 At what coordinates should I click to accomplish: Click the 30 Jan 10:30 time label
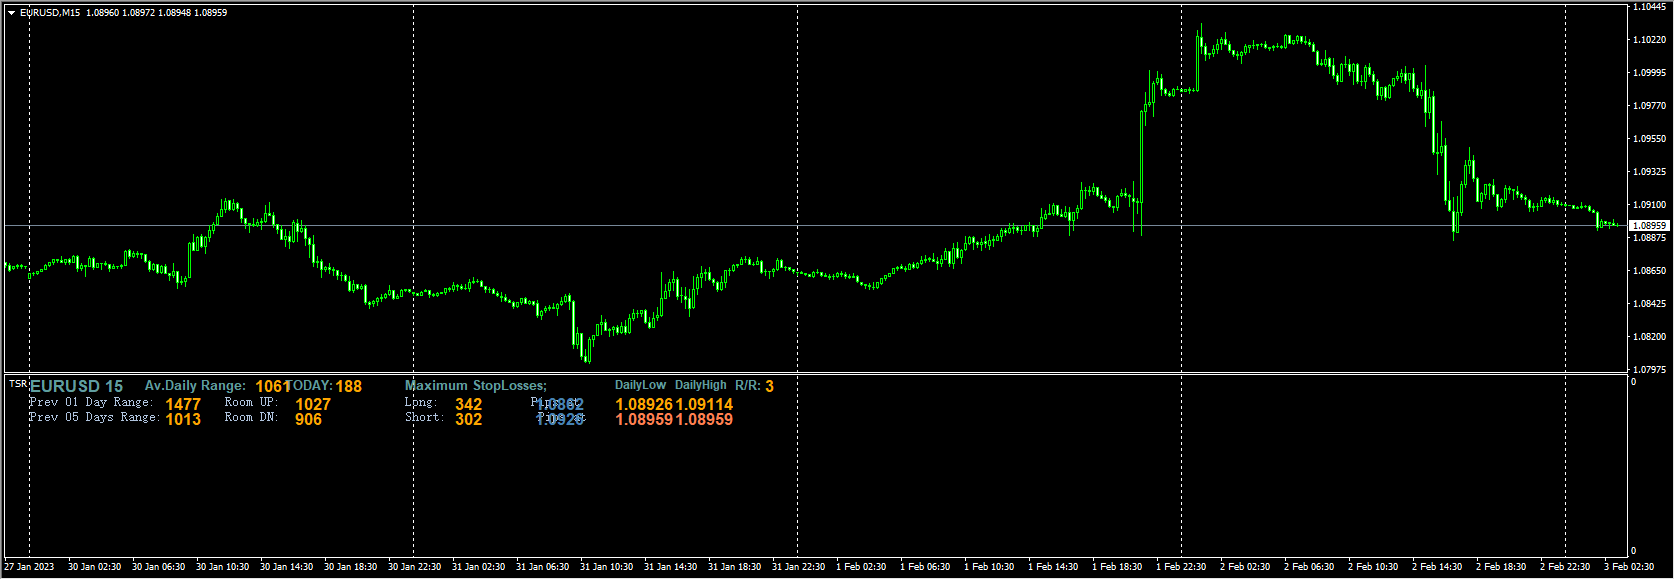click(222, 567)
